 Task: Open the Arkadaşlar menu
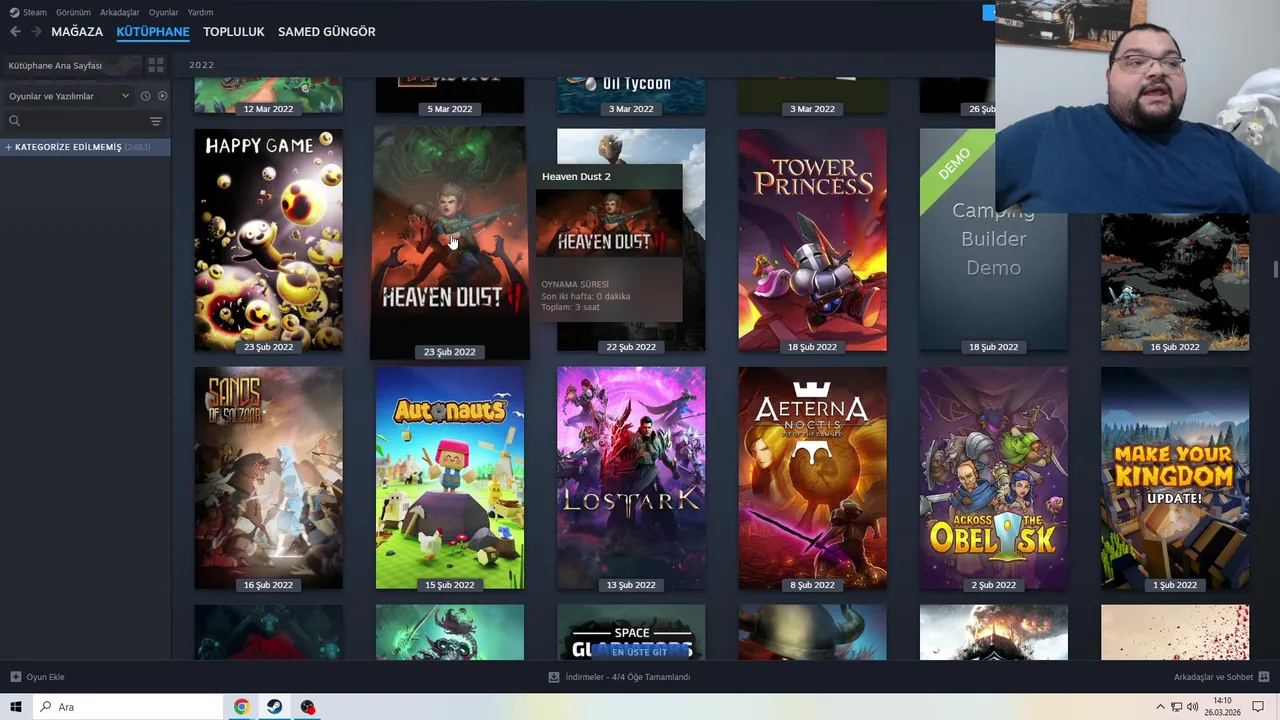click(x=120, y=12)
